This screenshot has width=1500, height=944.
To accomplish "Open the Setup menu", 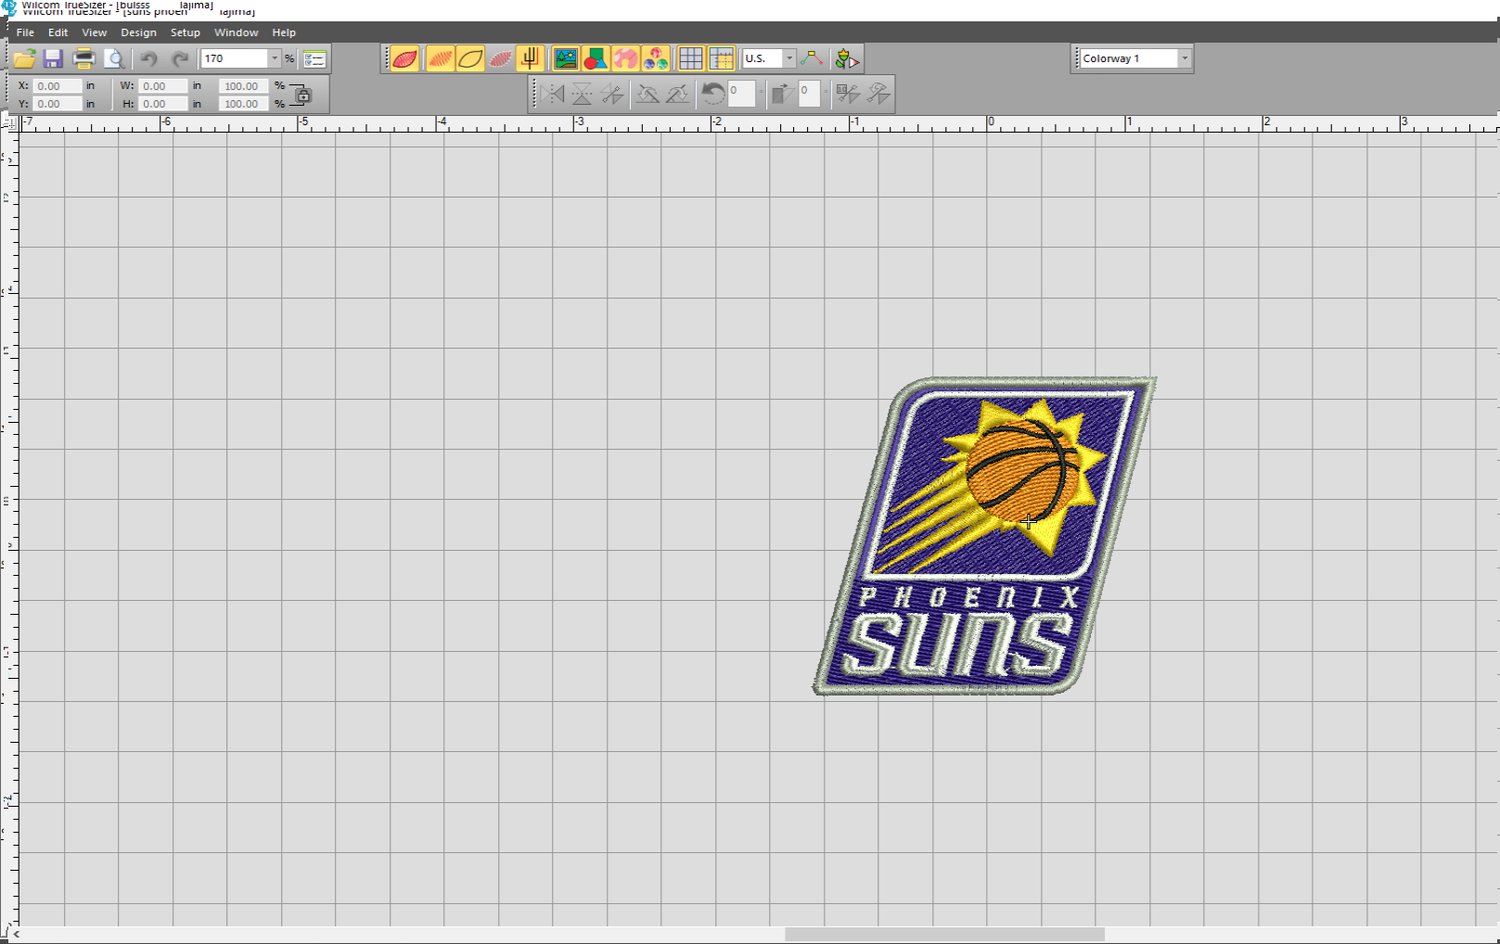I will 185,32.
